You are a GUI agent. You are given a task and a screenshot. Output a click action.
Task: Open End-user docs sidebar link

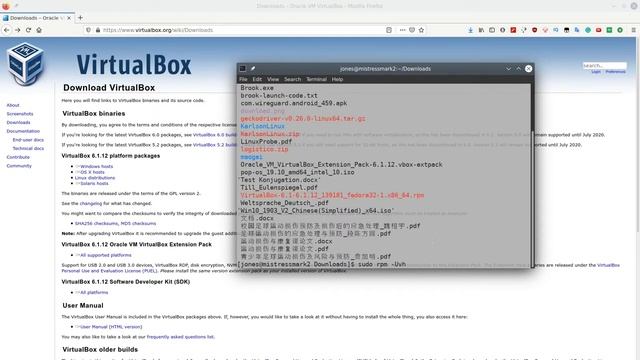click(x=28, y=140)
